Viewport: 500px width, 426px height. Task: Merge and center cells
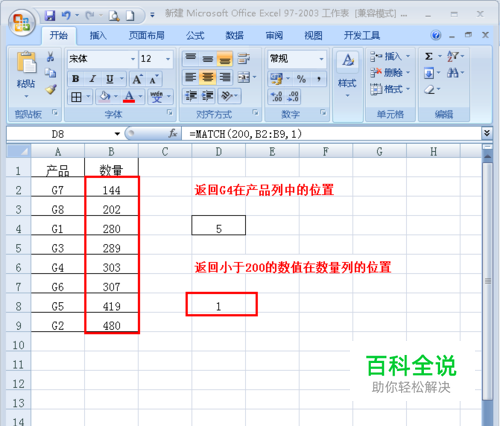tap(244, 77)
